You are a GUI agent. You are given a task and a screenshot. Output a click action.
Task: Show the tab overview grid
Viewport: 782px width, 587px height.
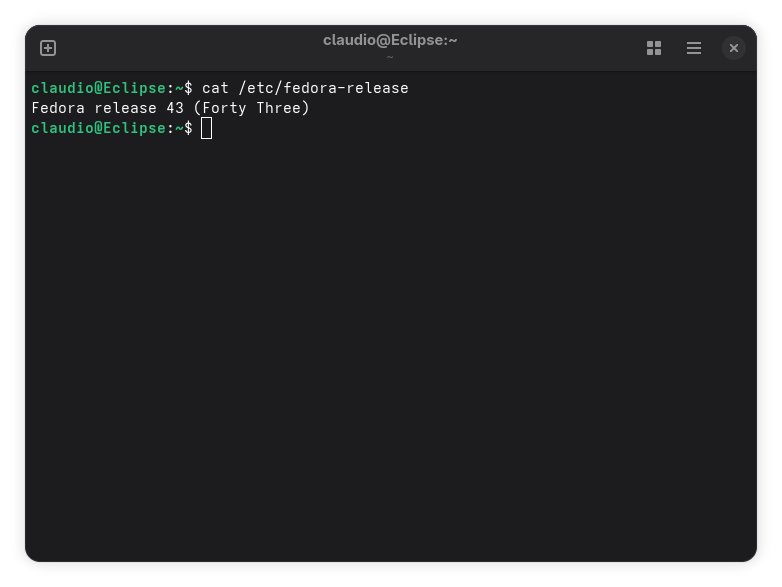coord(654,48)
